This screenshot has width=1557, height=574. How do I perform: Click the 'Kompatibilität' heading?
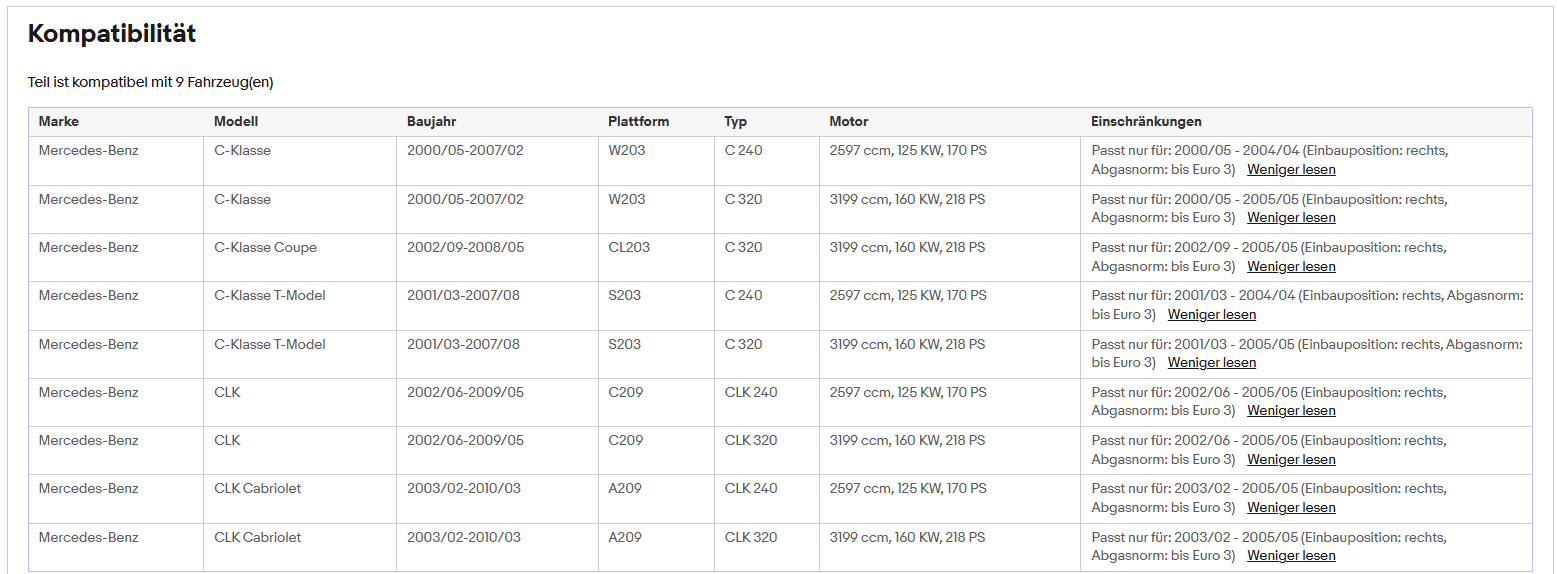pos(112,33)
